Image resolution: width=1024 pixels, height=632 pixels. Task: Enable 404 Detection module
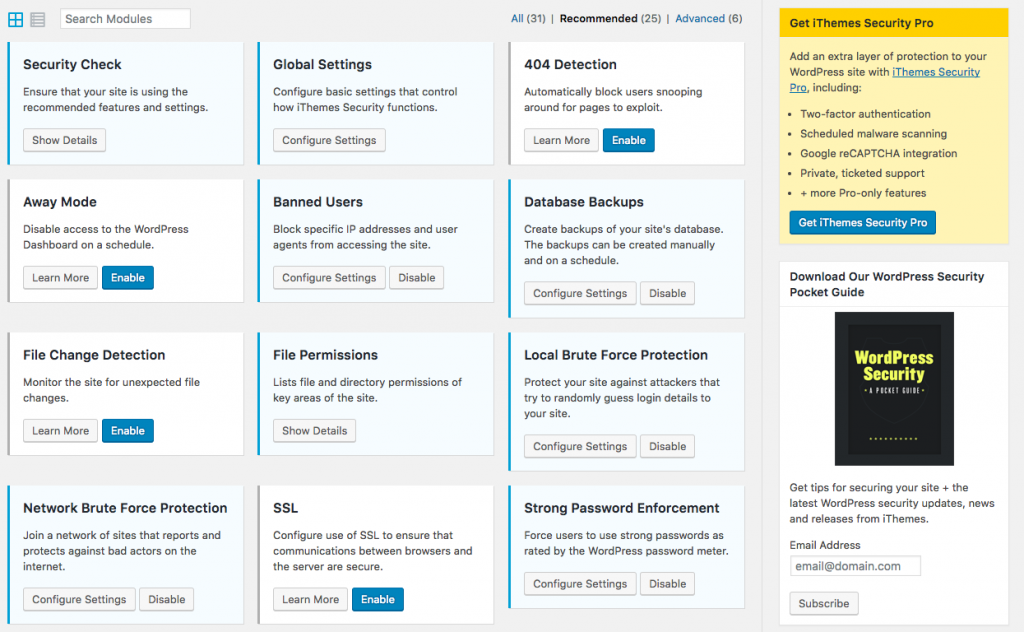(628, 140)
